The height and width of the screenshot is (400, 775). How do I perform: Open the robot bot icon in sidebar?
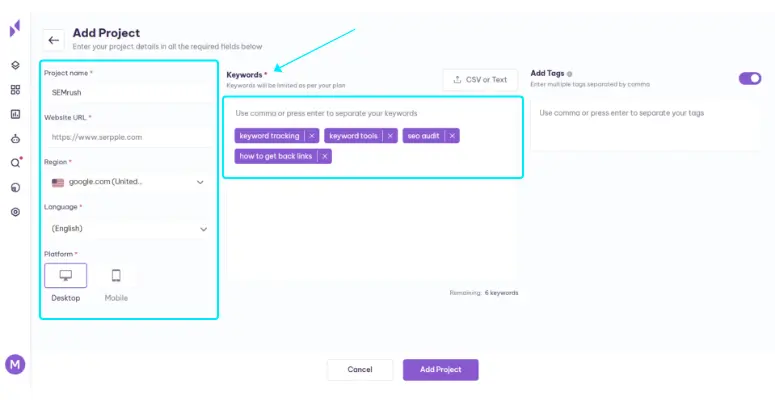click(x=15, y=139)
